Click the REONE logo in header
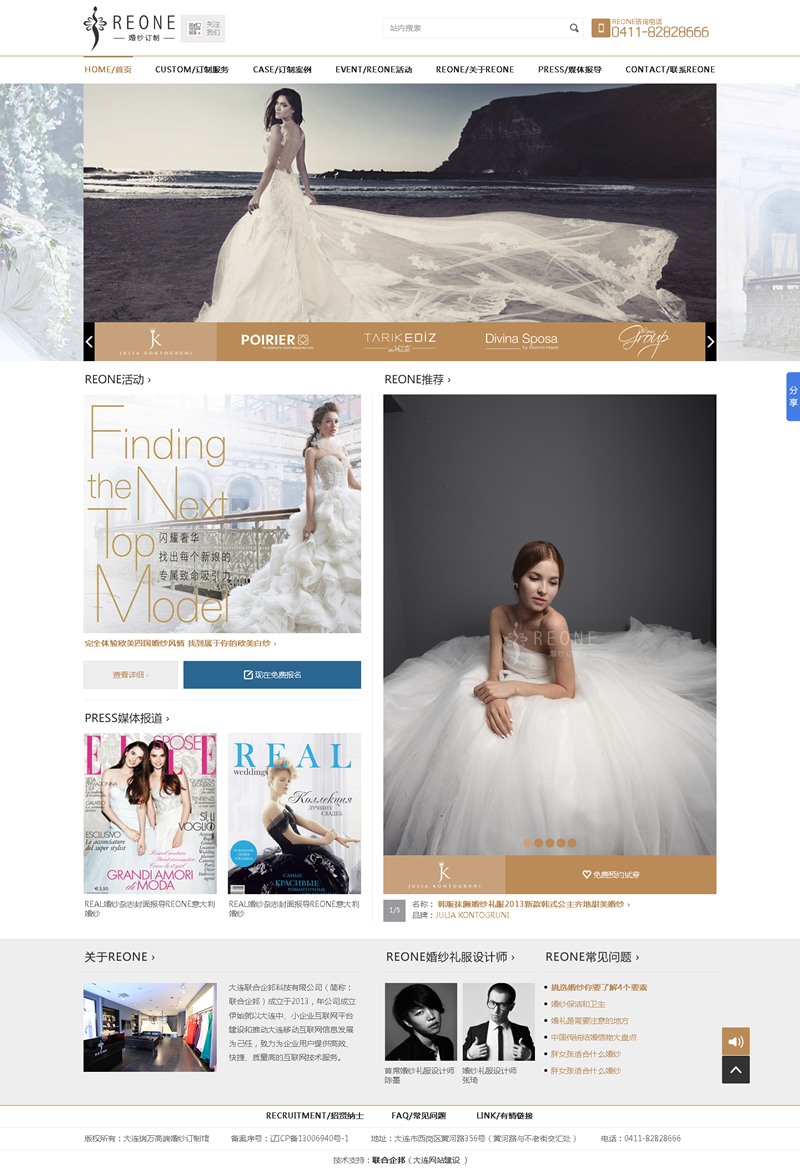The height and width of the screenshot is (1172, 800). [130, 28]
